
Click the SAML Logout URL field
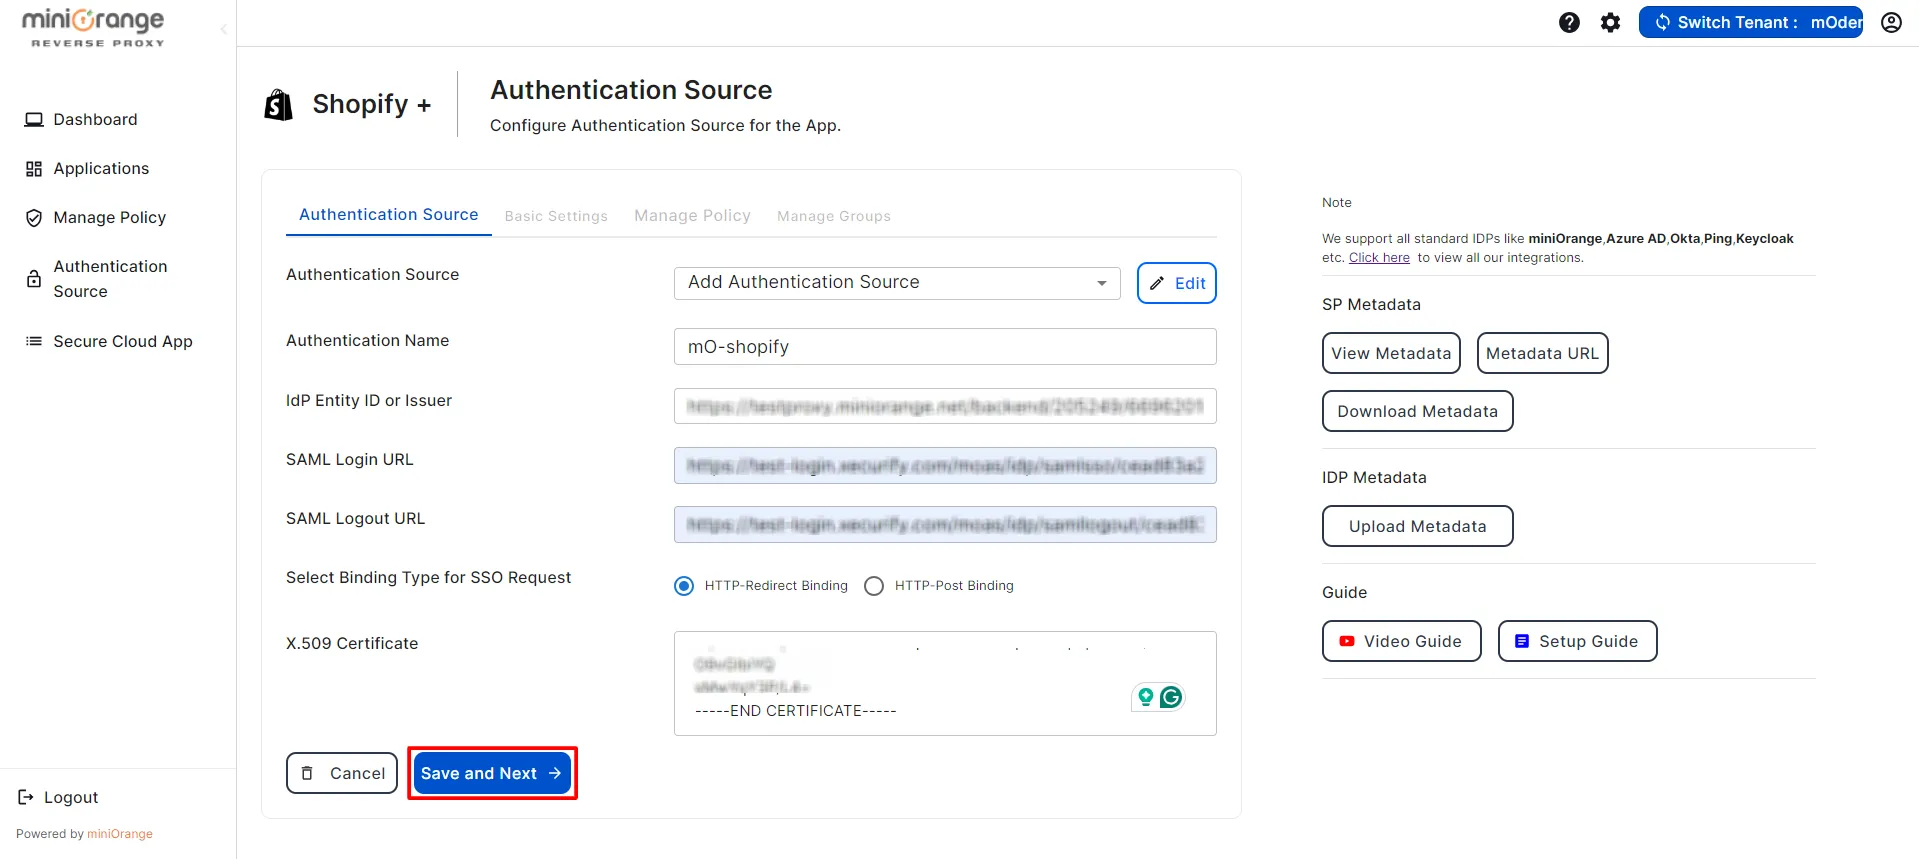click(945, 524)
